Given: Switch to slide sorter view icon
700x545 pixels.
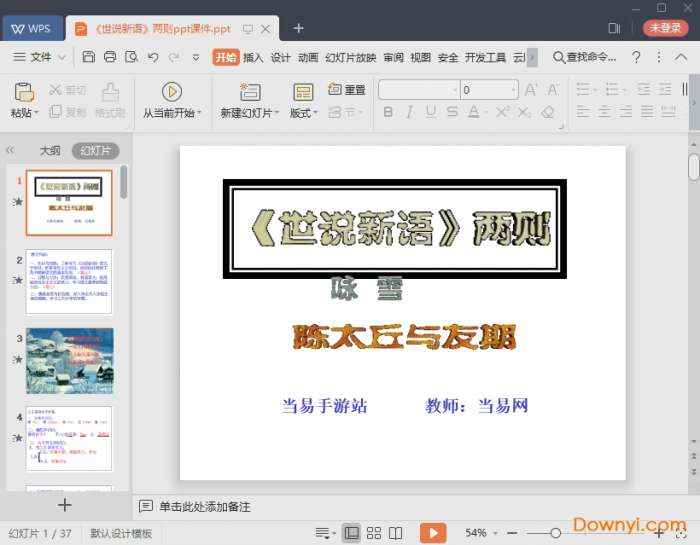Looking at the screenshot, I should 374,533.
